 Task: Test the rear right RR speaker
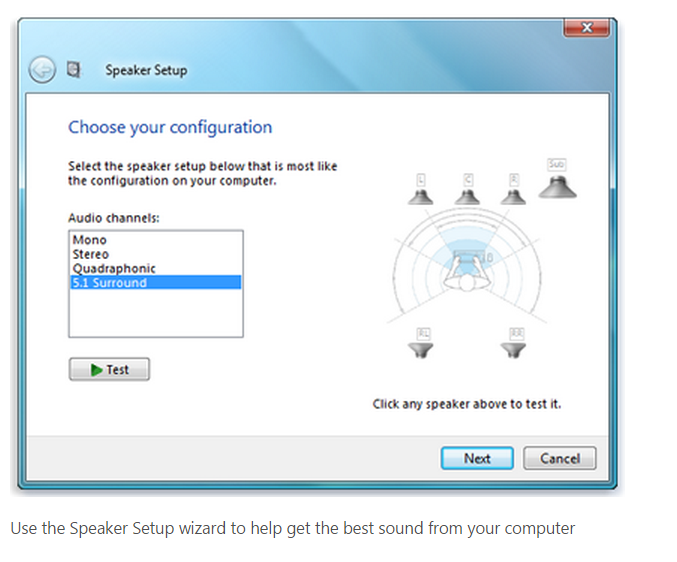pos(513,344)
